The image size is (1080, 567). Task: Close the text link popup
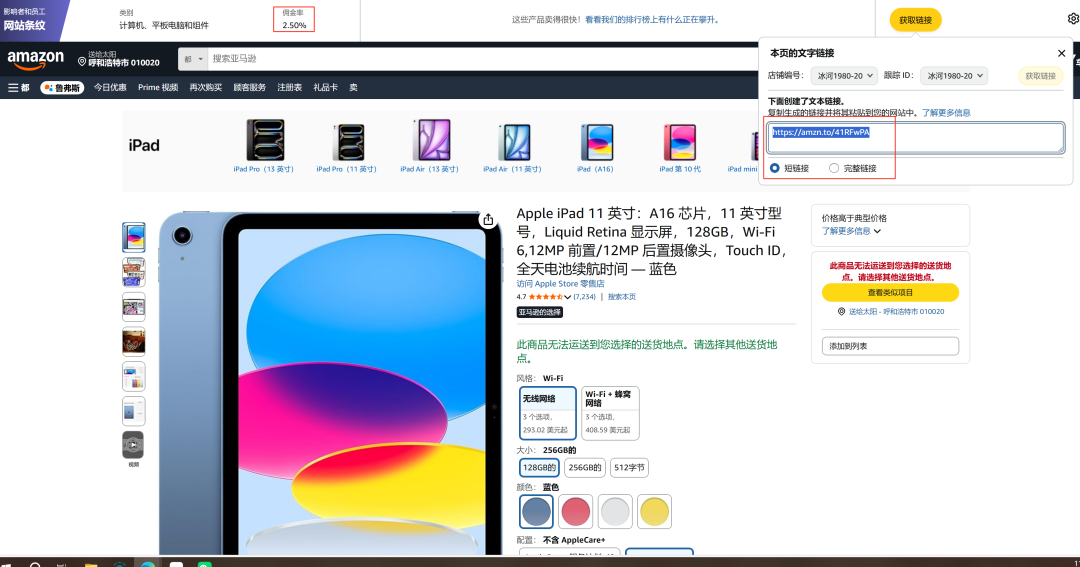pyautogui.click(x=1061, y=53)
